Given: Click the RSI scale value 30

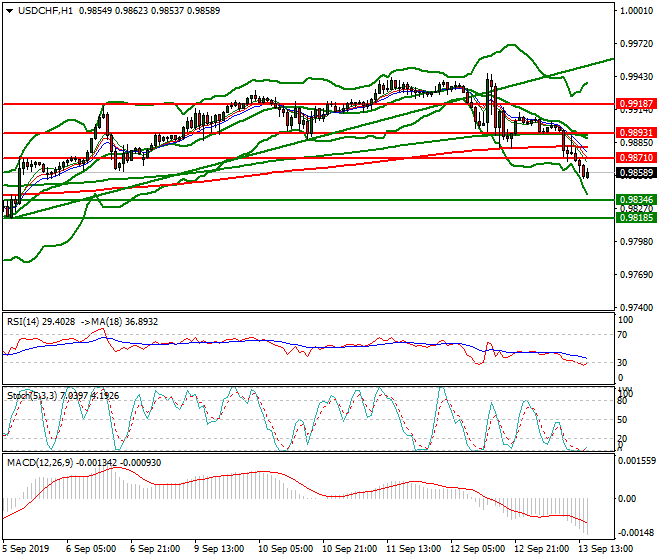Looking at the screenshot, I should click(623, 363).
